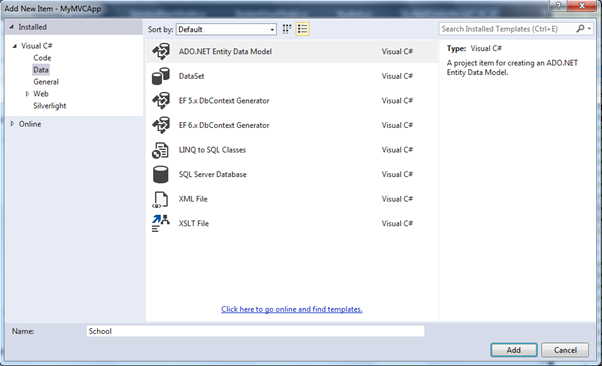
Task: Click Visual C# type in XSLT File row
Action: tap(397, 224)
